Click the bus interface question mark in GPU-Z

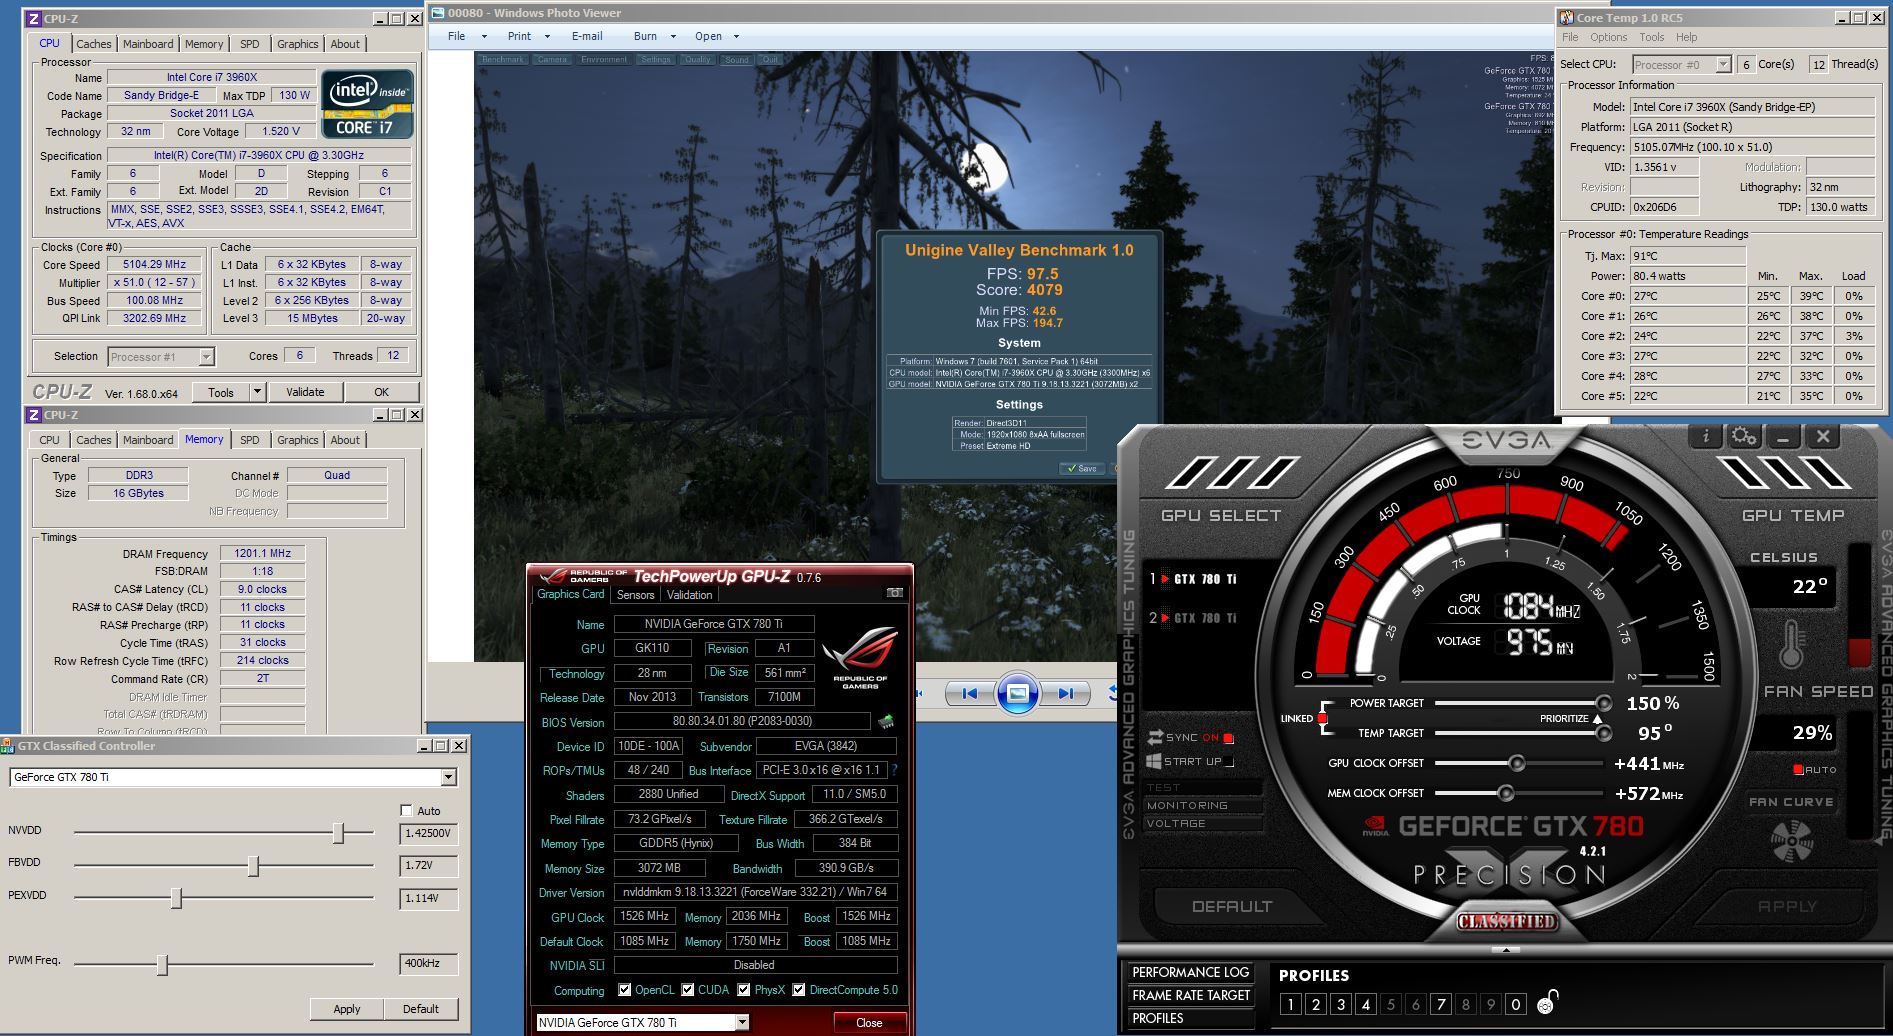894,770
